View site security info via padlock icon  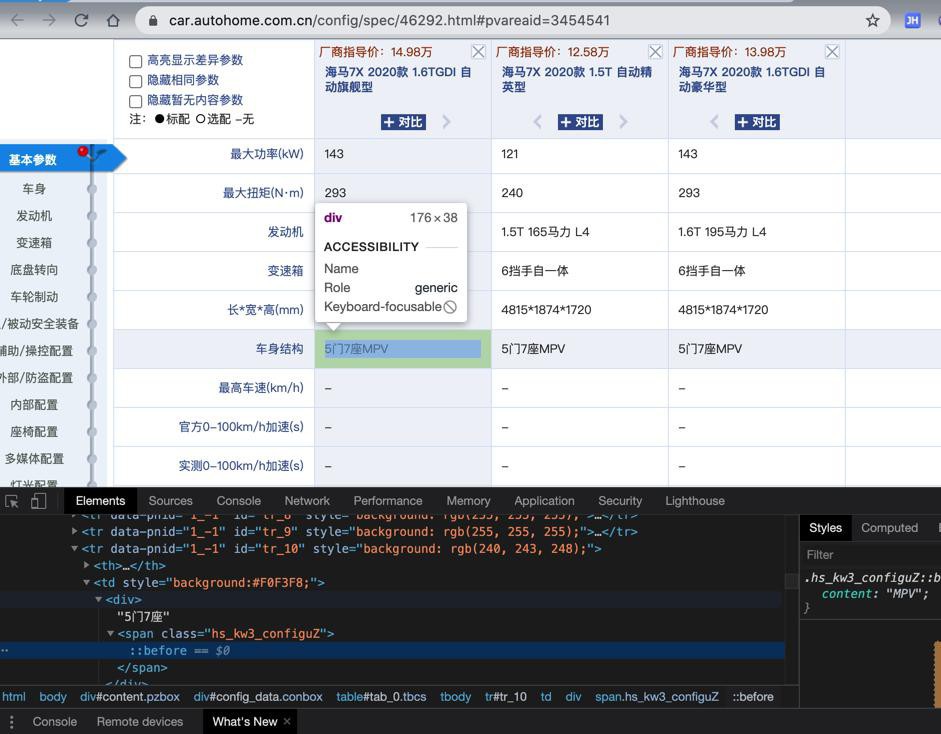pyautogui.click(x=153, y=20)
